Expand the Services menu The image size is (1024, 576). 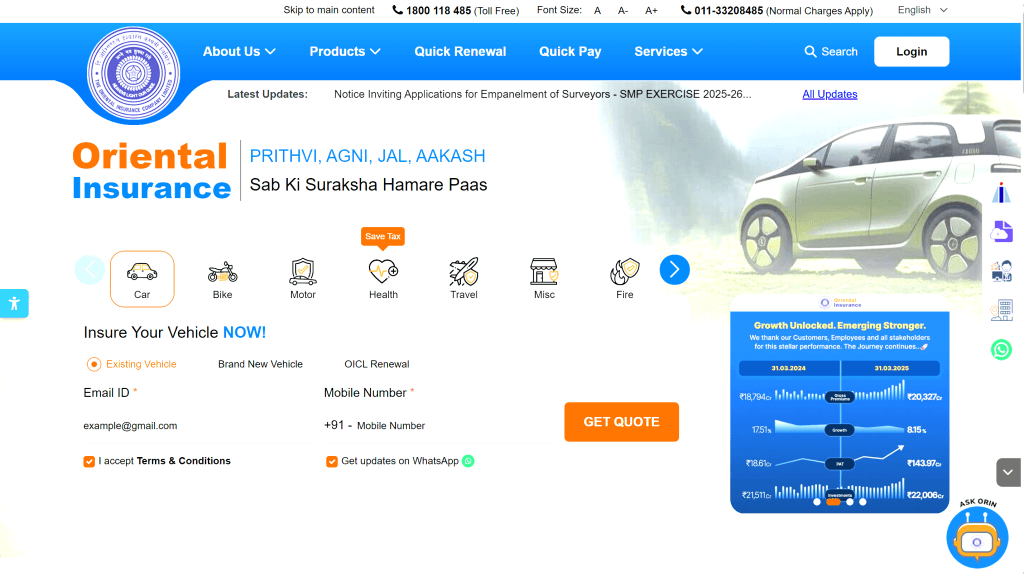pyautogui.click(x=668, y=52)
